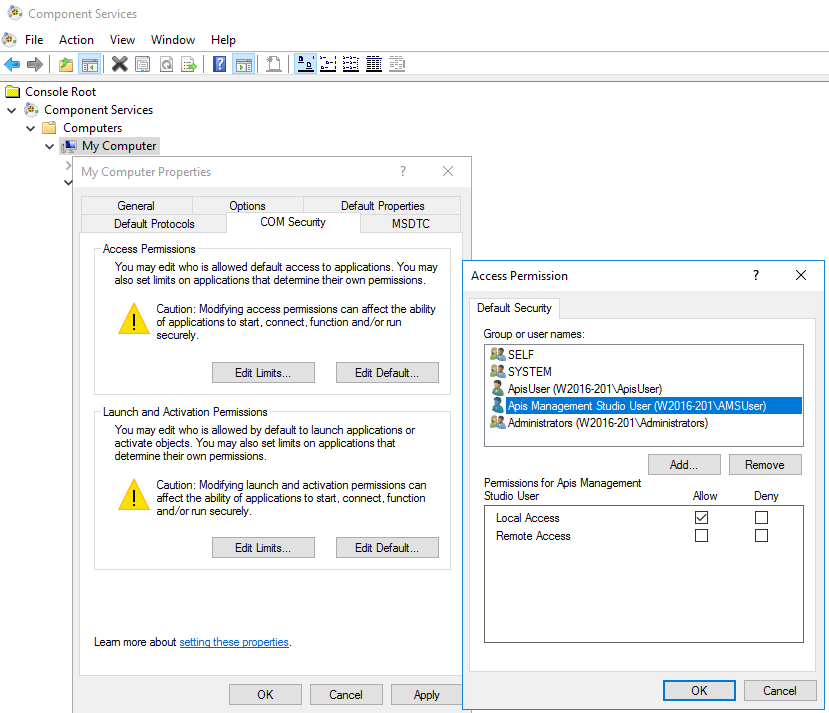Collapse the Computers folder node
Viewport: 829px width, 713px height.
coord(30,128)
